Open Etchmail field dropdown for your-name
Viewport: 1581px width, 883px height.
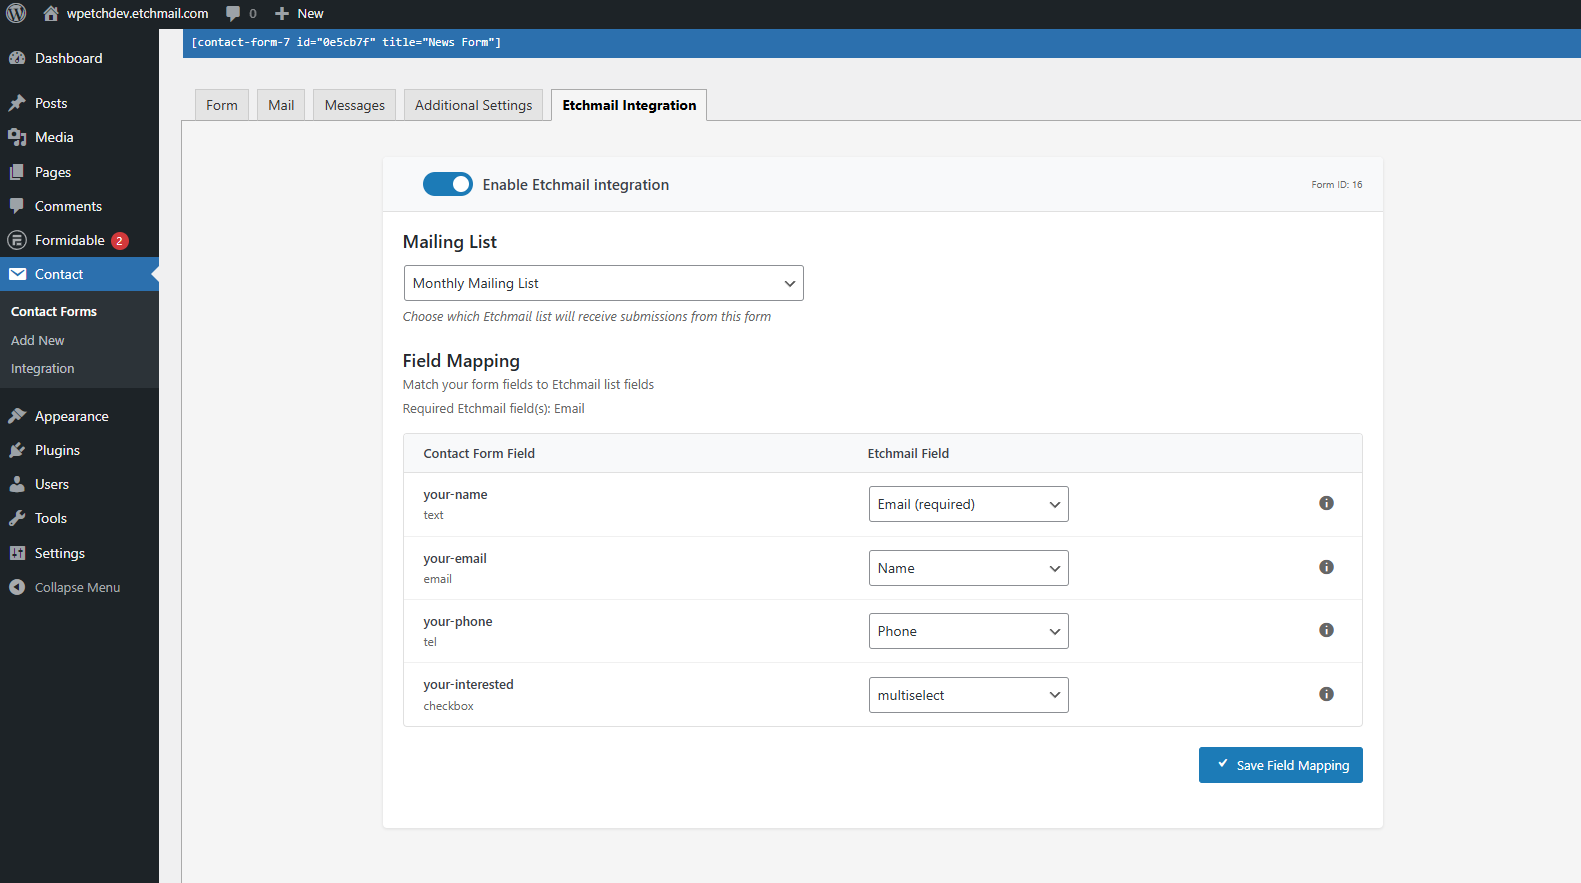tap(968, 504)
